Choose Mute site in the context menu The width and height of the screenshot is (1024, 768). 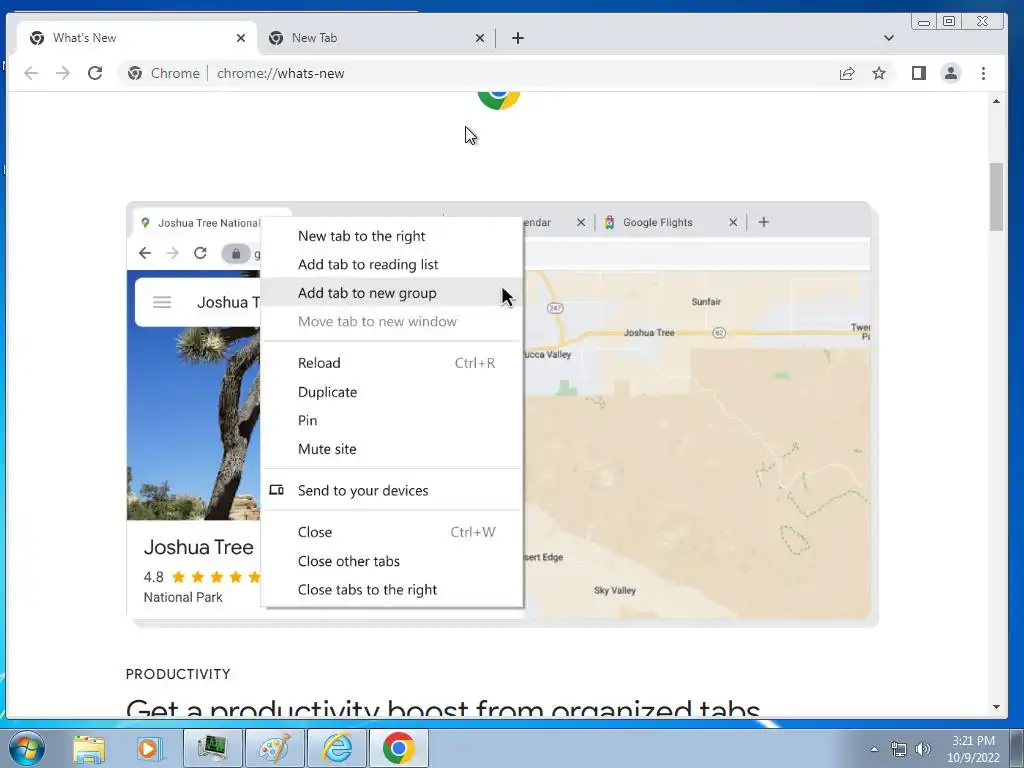point(392,449)
